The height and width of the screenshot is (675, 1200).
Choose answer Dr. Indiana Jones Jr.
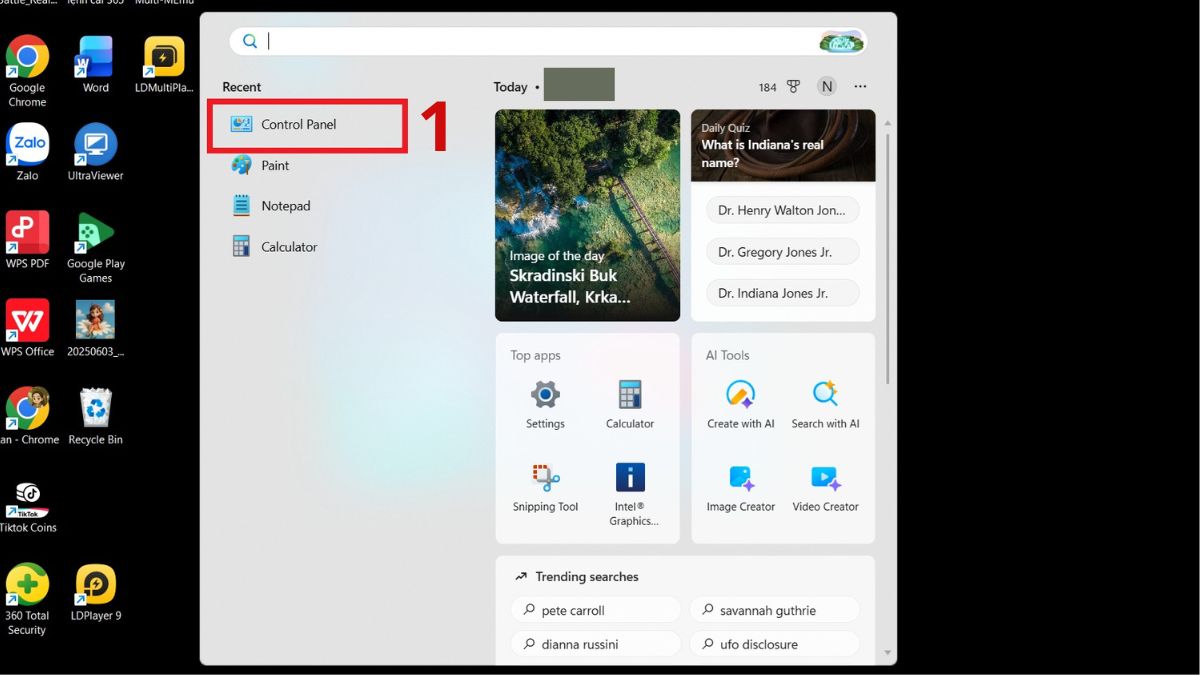pyautogui.click(x=782, y=293)
